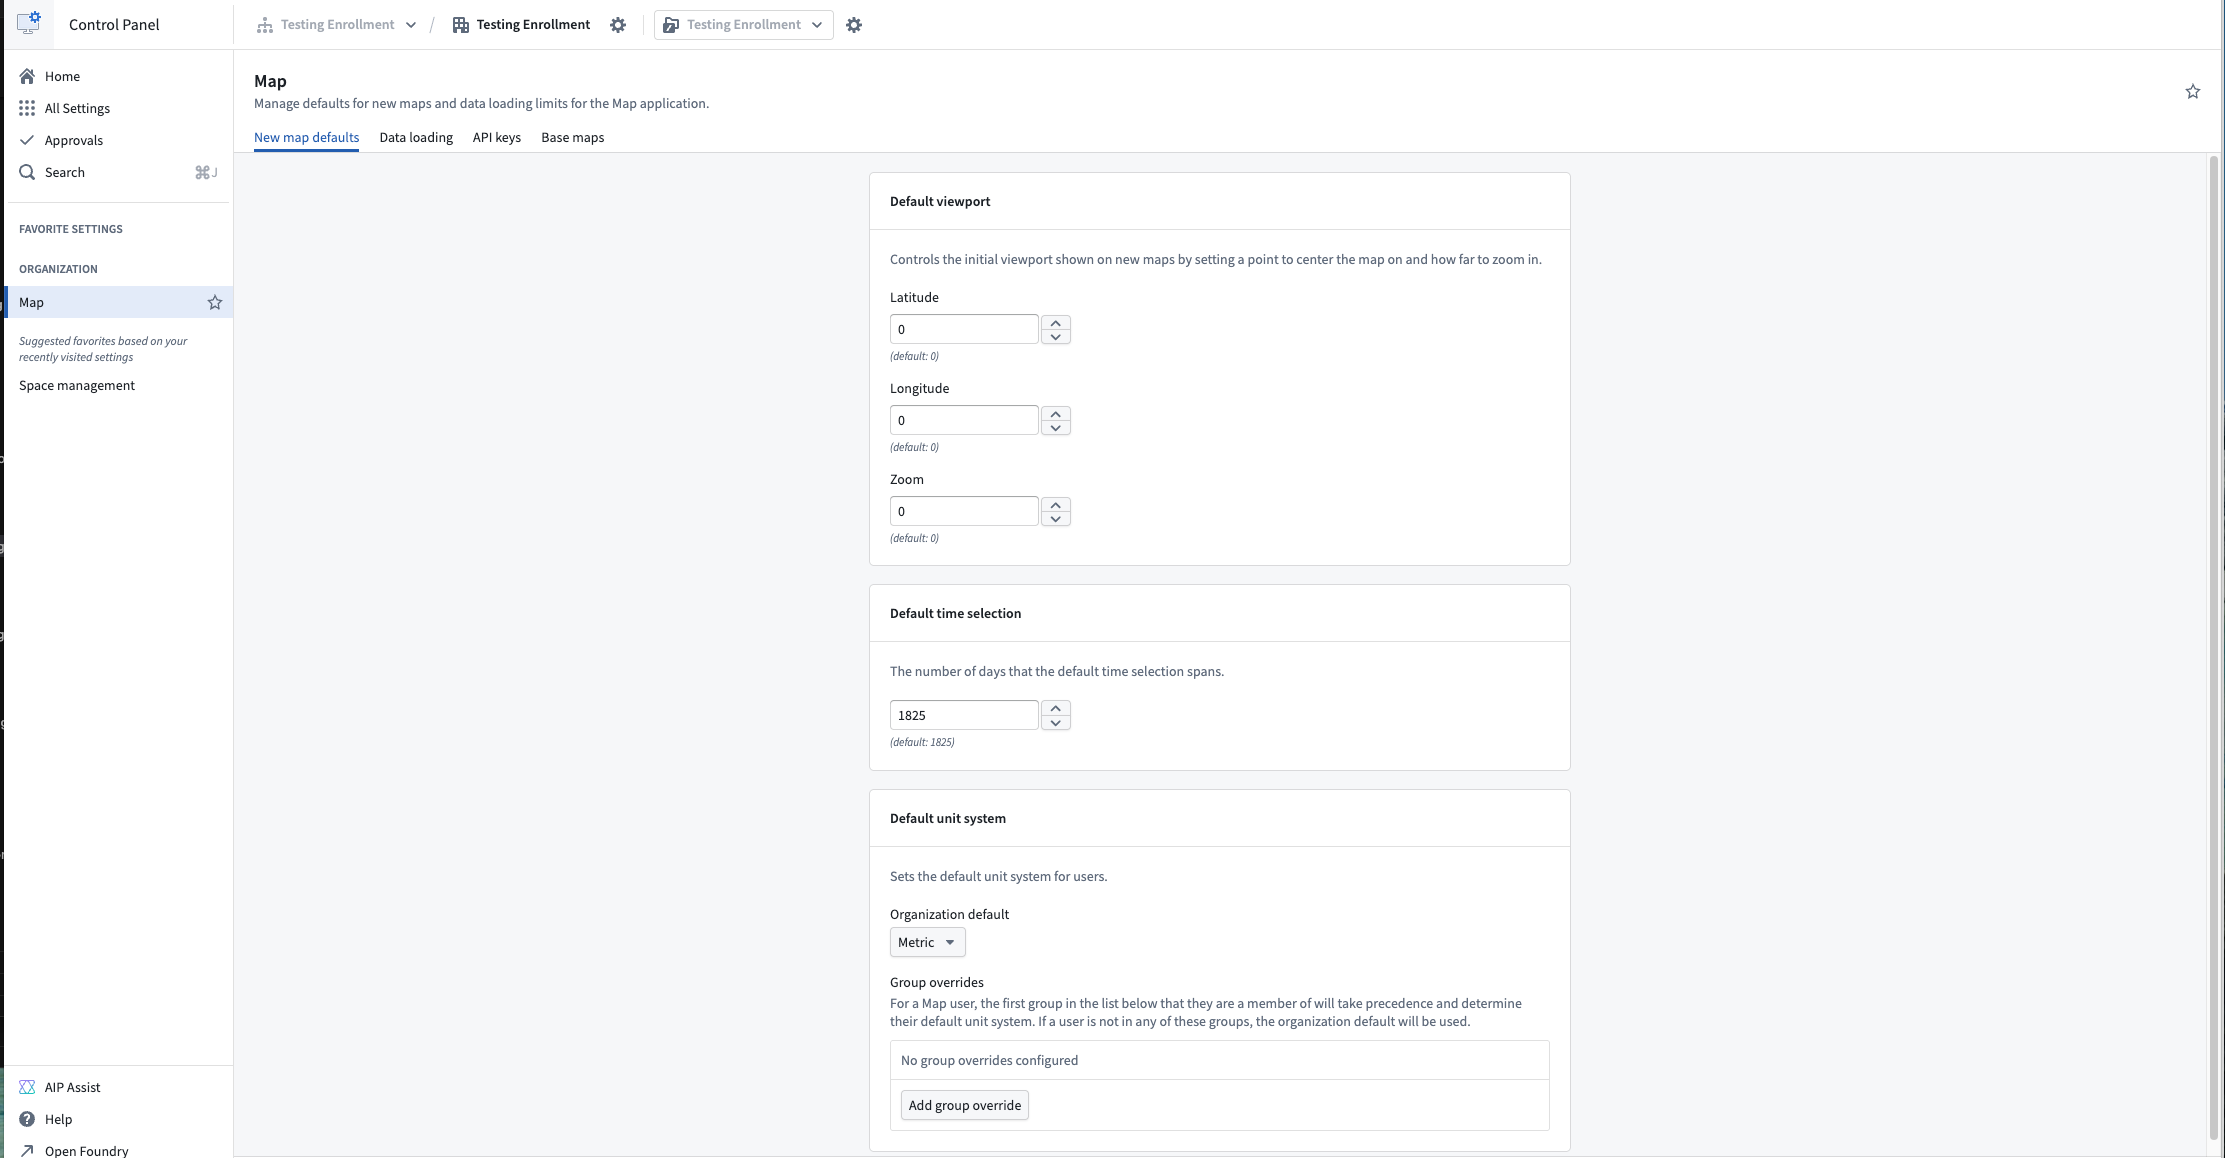Click the organization Testing Enrollment breadcrumb label
This screenshot has height=1158, width=2225.
[x=533, y=25]
